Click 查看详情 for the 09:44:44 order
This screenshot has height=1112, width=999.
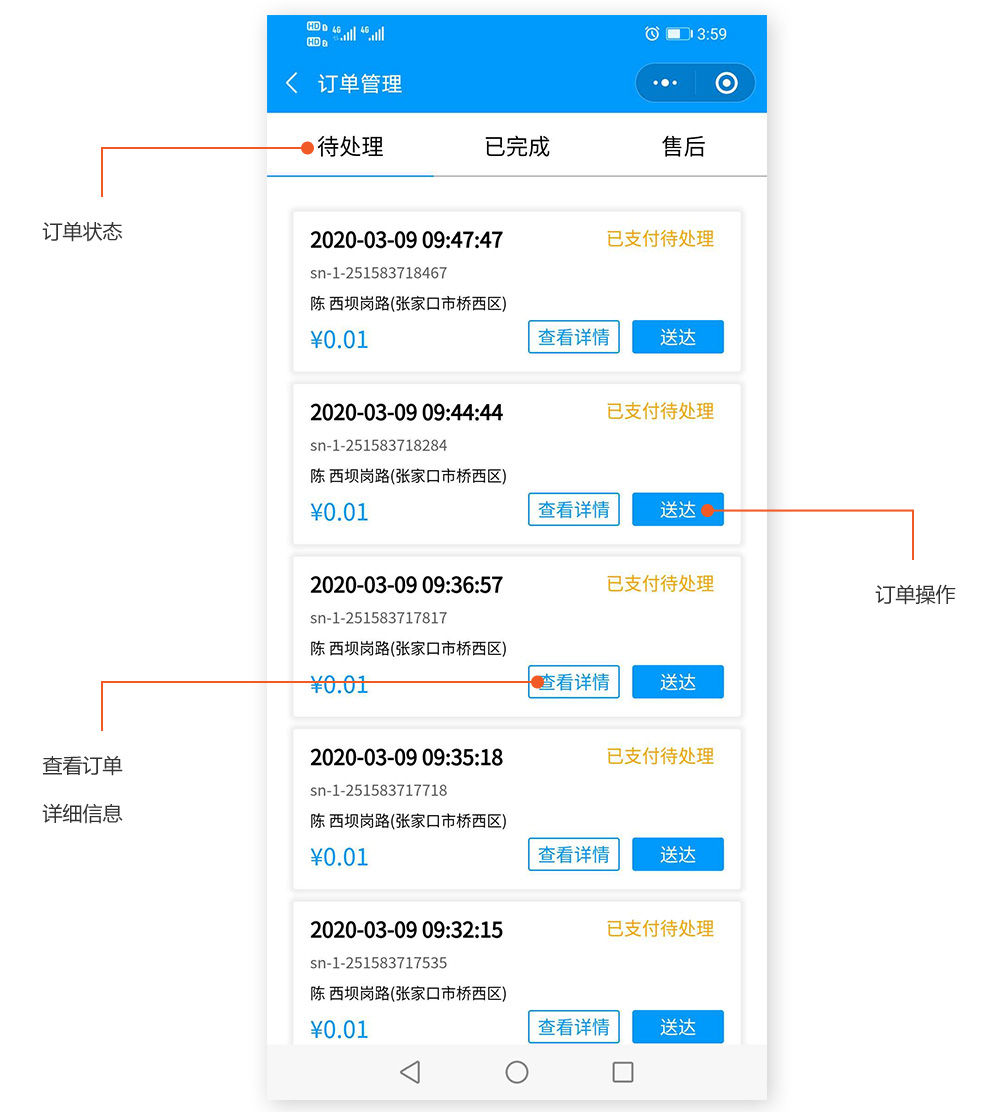click(574, 510)
